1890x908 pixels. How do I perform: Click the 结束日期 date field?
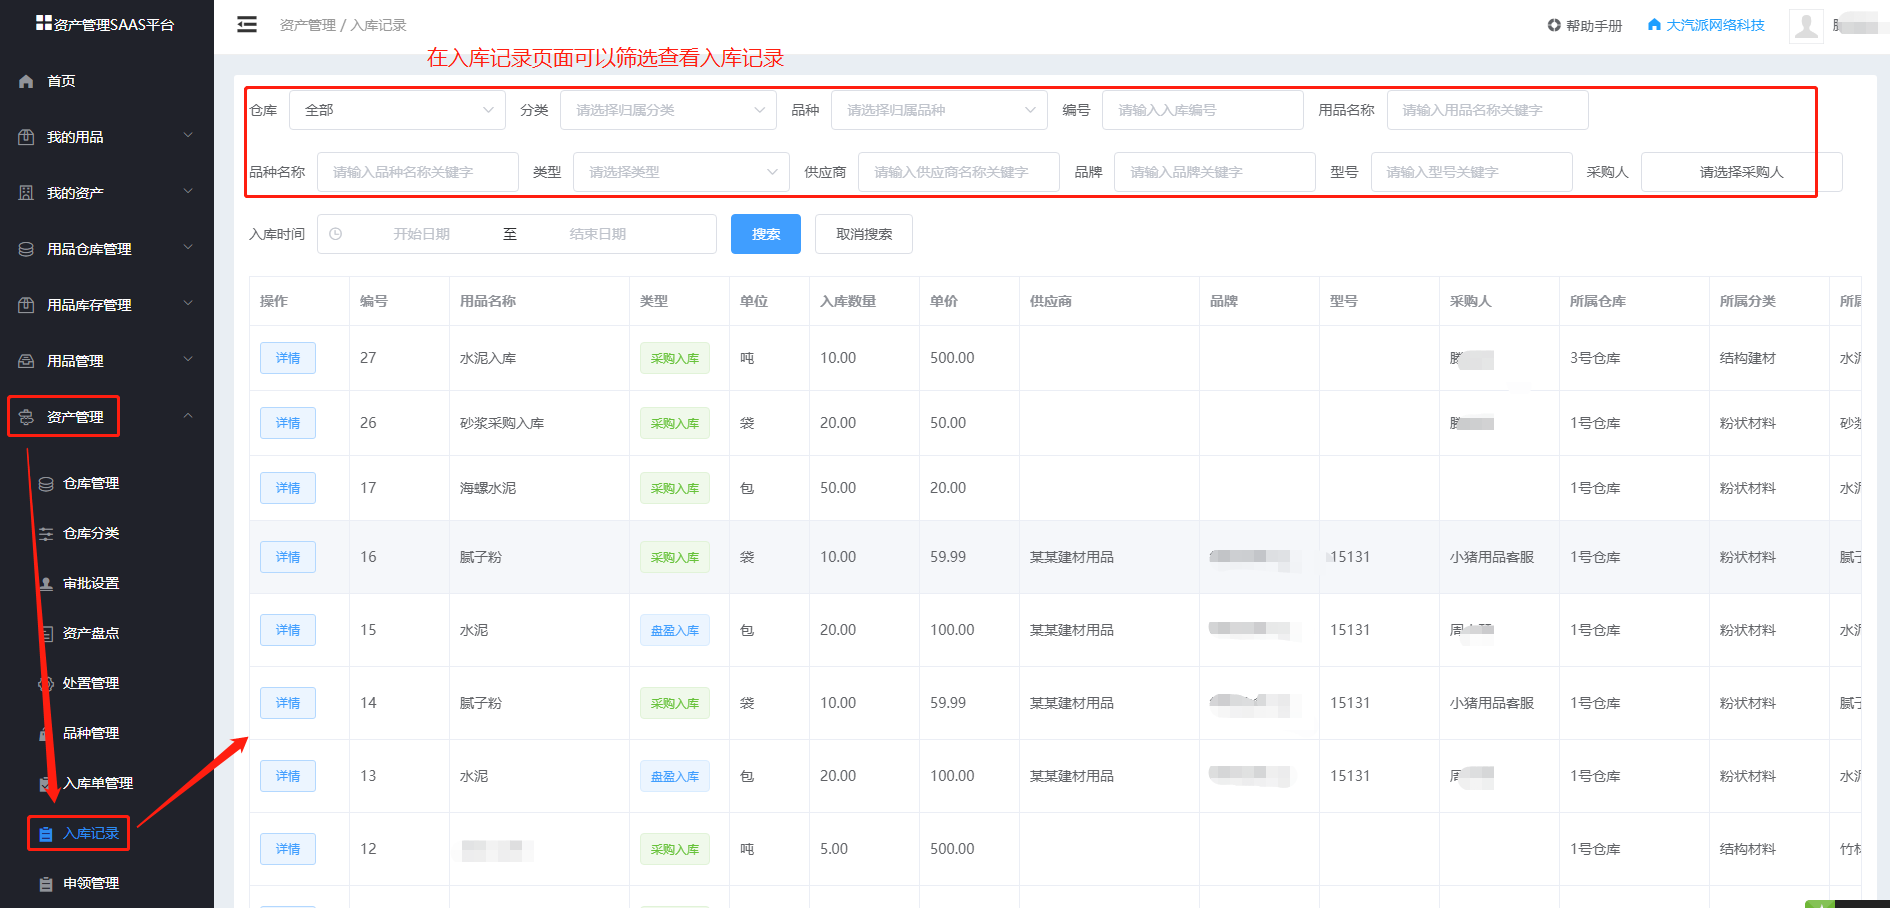598,234
